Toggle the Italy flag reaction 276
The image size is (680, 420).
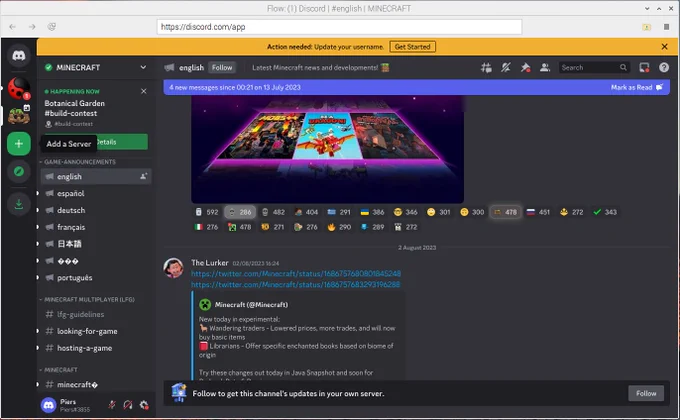(x=206, y=227)
